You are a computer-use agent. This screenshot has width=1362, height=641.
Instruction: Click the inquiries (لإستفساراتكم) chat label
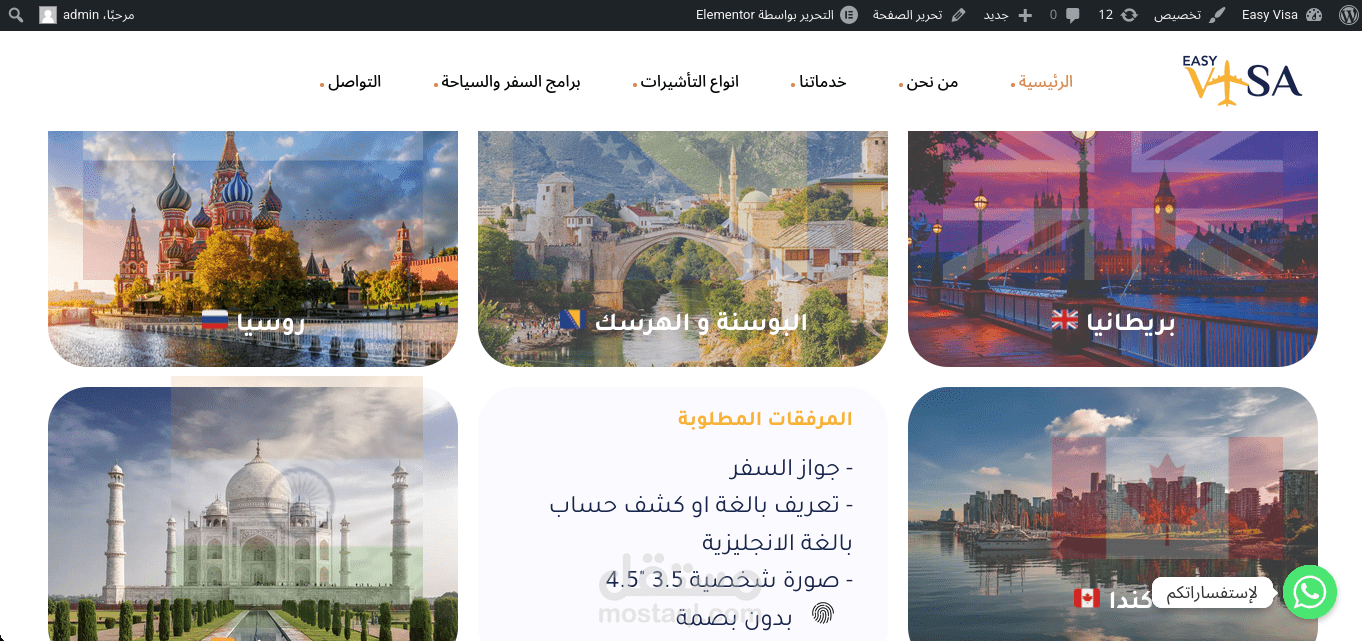click(x=1212, y=593)
